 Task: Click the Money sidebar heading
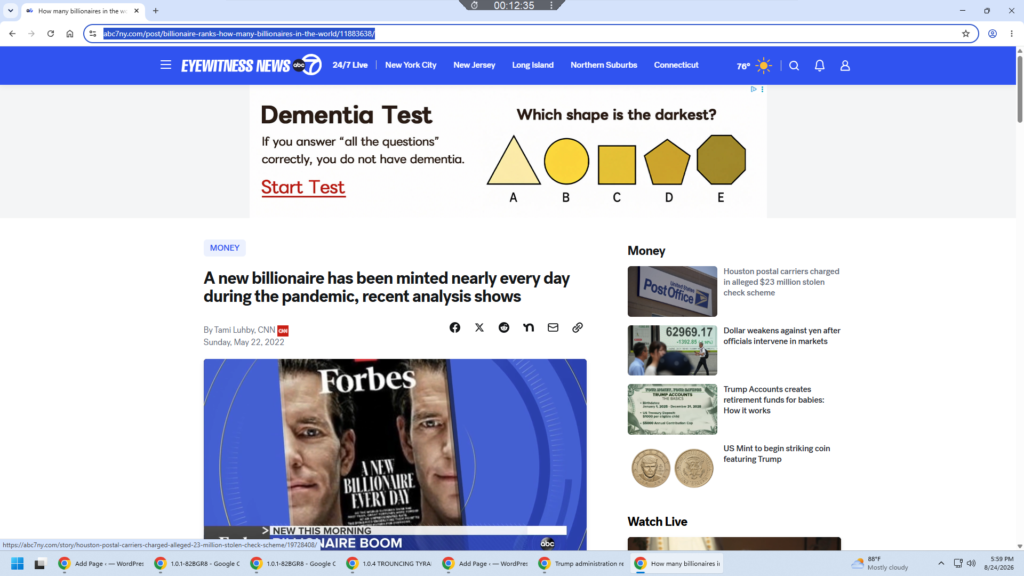point(646,251)
